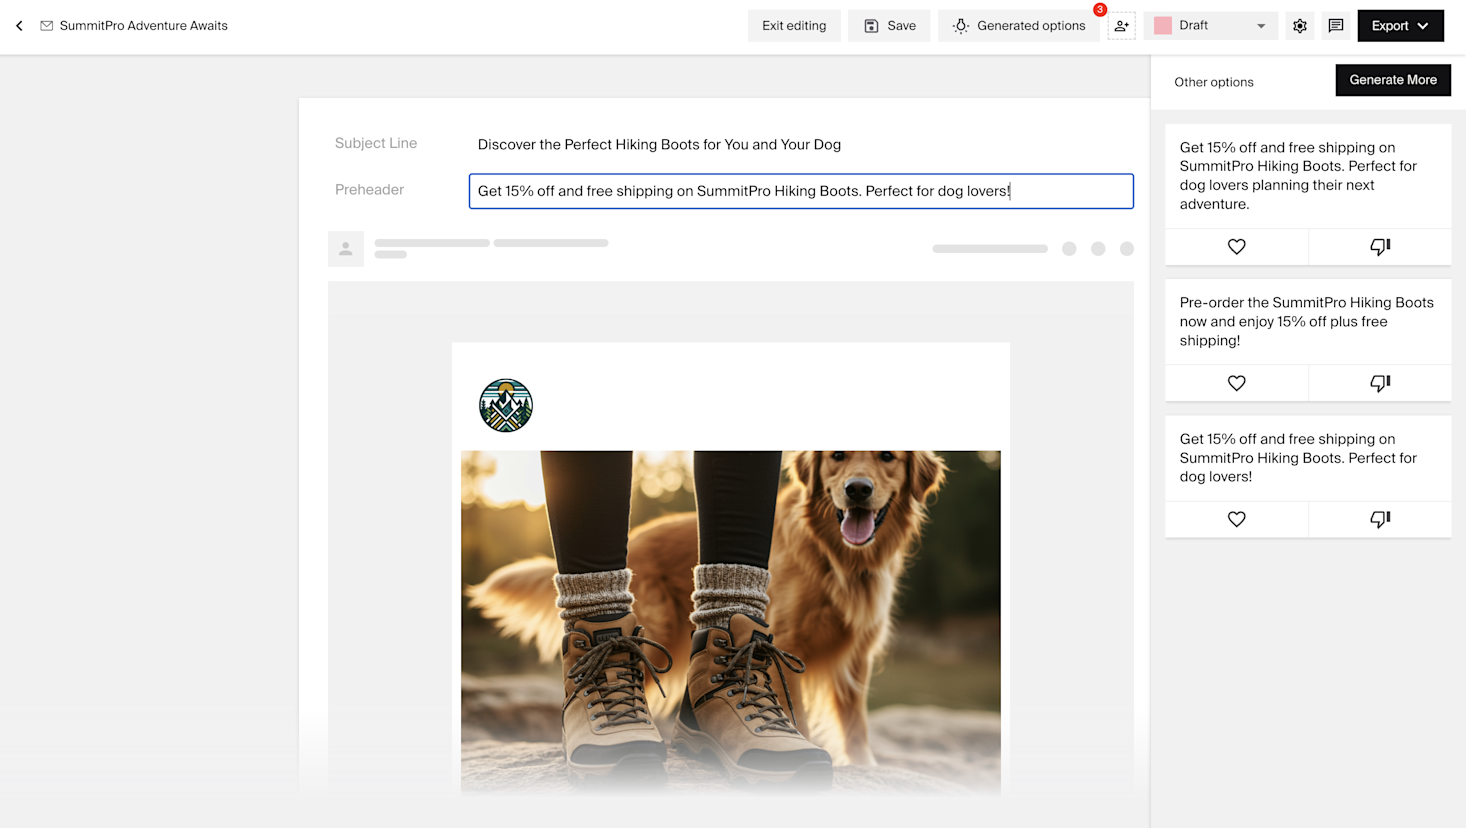Dislike the 'planning their next adventure' option
This screenshot has height=828, width=1466.
pos(1380,247)
